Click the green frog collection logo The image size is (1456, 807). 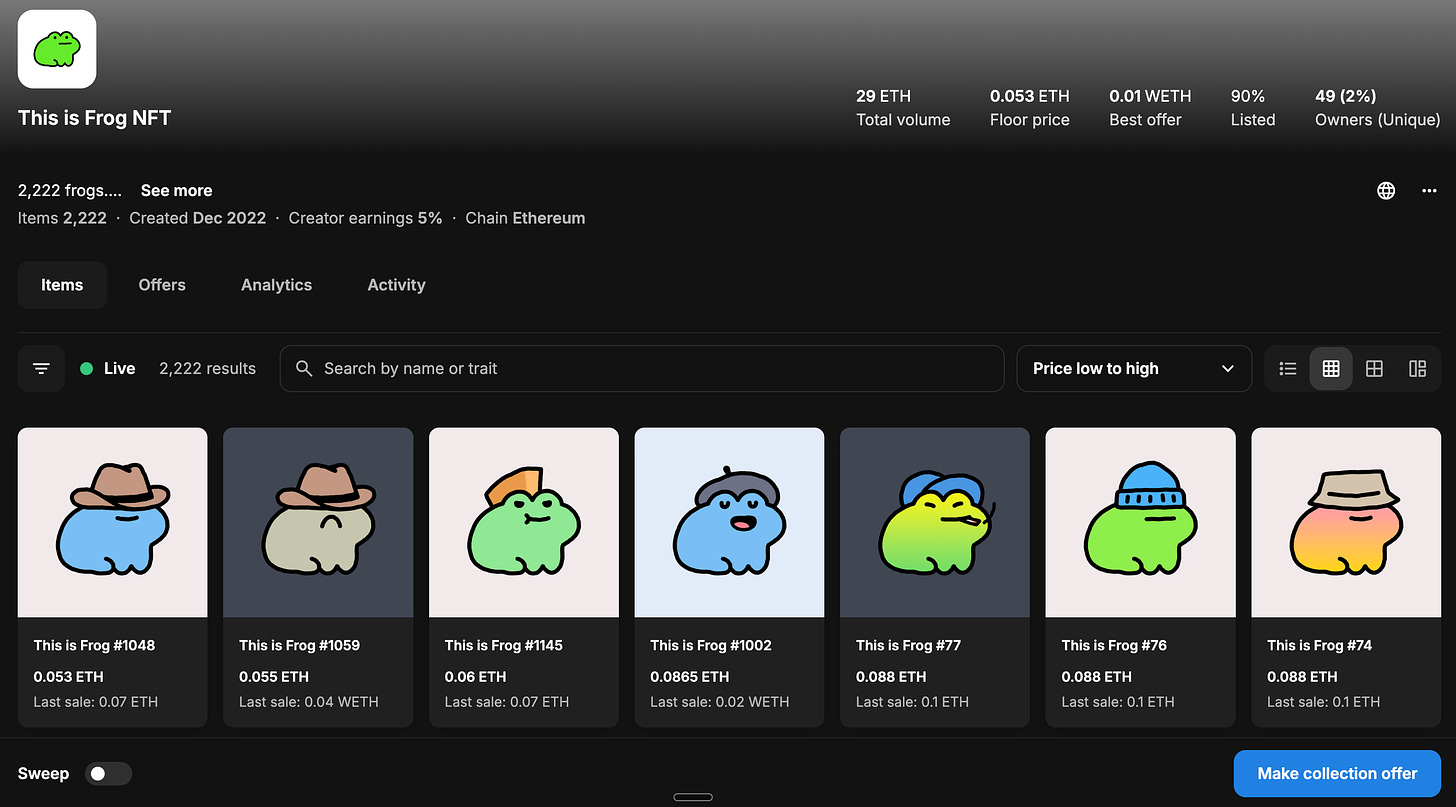57,49
